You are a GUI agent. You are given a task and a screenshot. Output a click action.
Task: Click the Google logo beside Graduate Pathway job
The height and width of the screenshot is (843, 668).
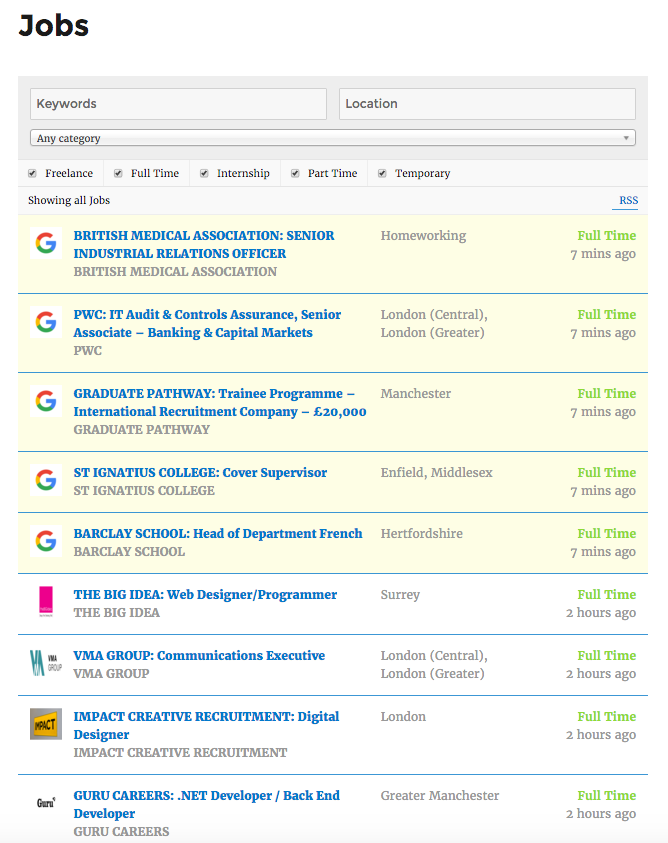click(x=46, y=401)
